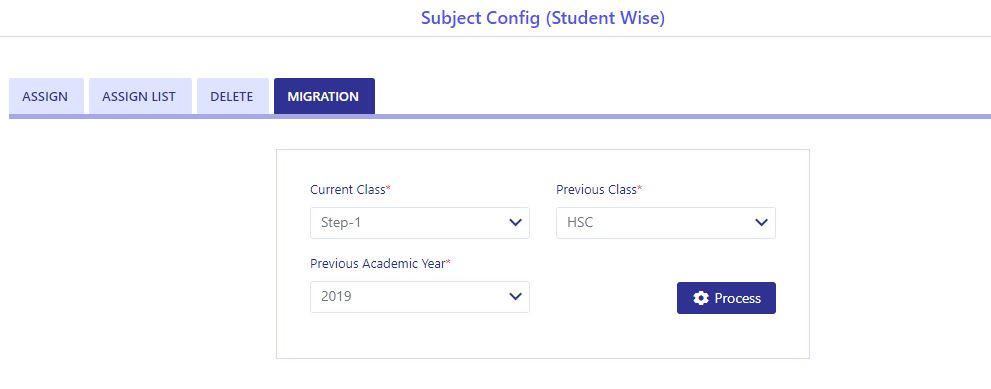This screenshot has height=389, width=991.
Task: Go to the DELETE tab
Action: tap(232, 97)
